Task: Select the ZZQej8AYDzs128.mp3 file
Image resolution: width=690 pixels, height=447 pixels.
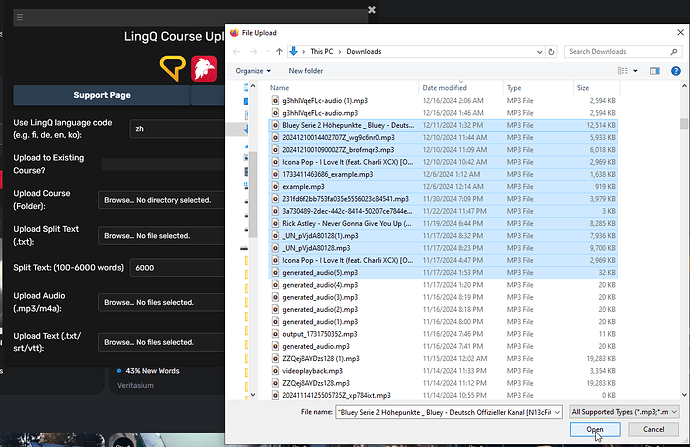Action: click(x=443, y=383)
